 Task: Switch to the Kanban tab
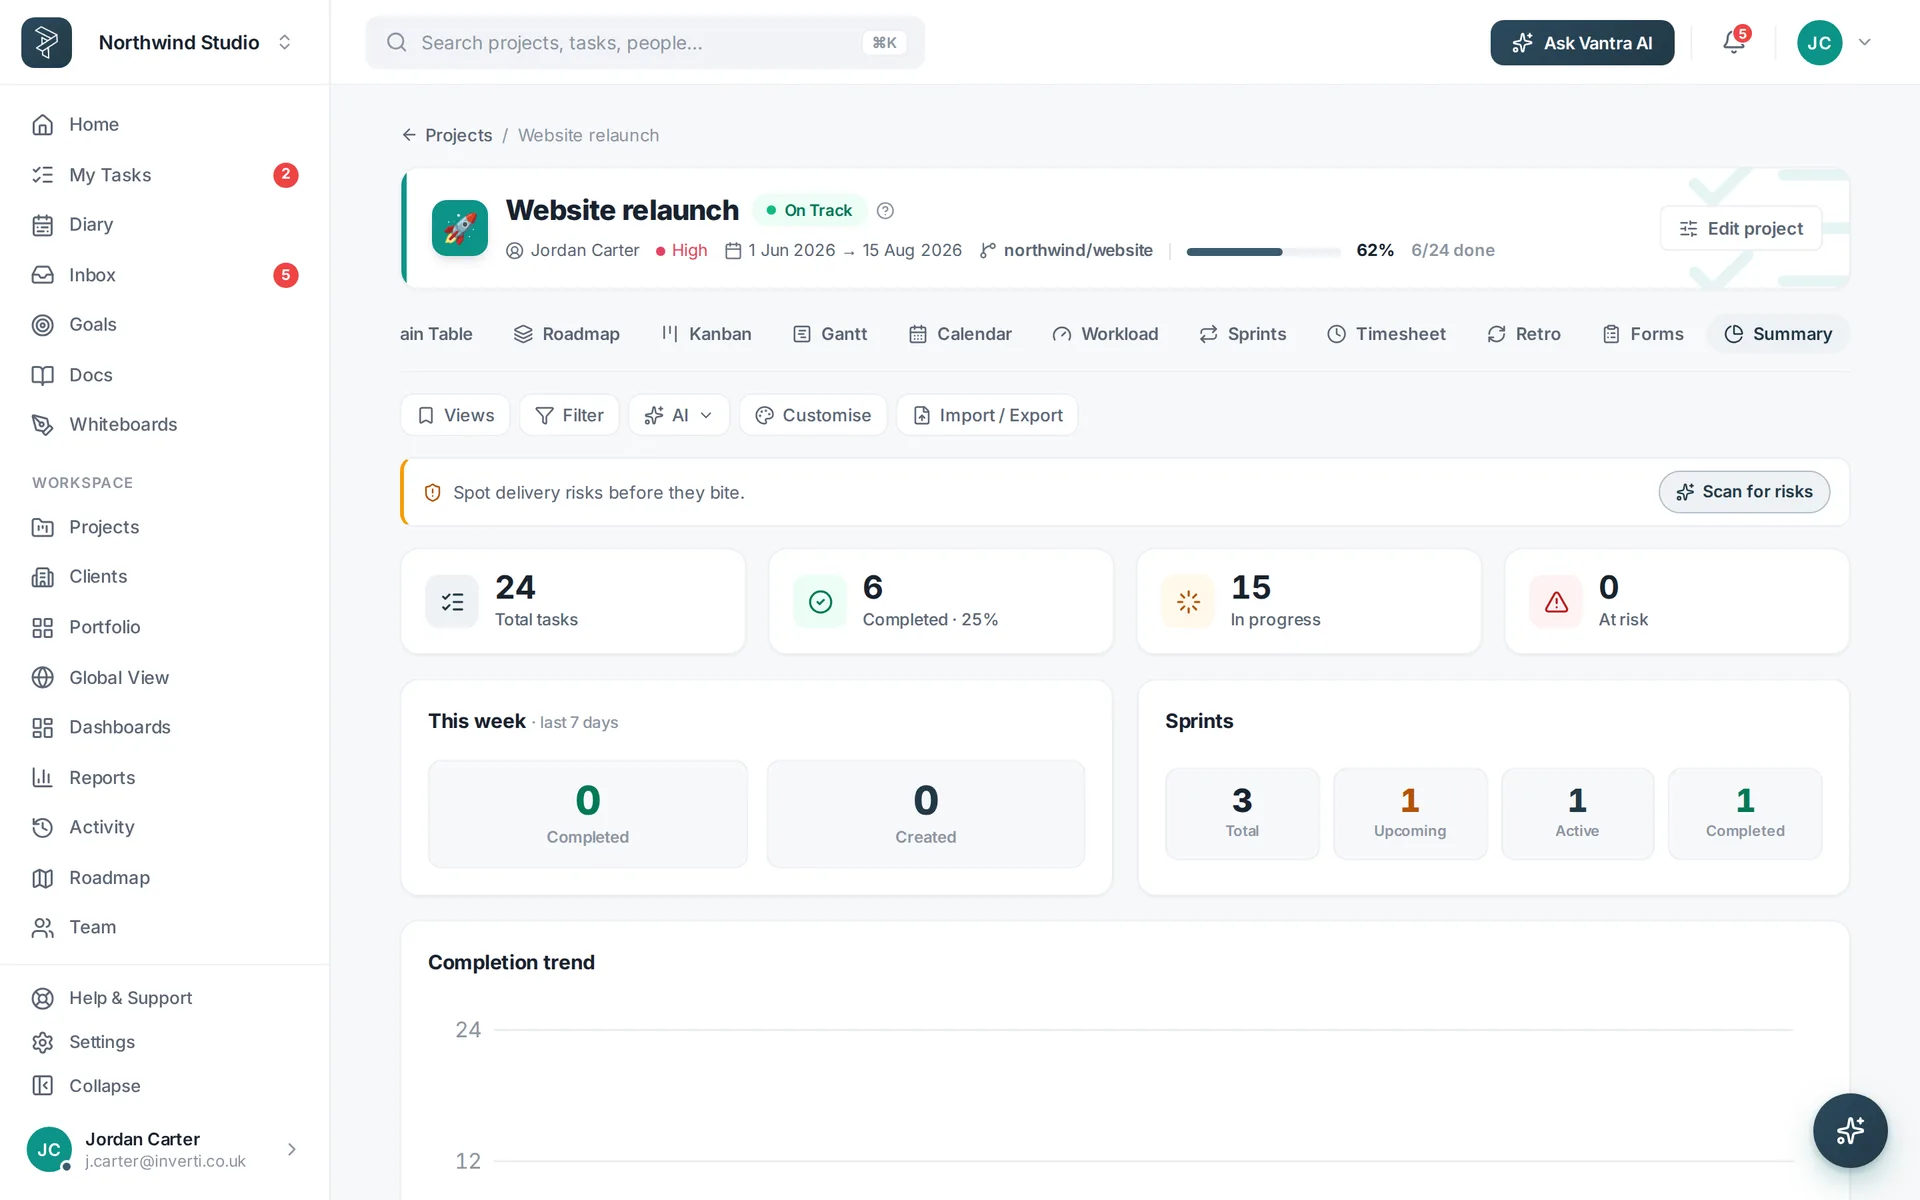pos(706,334)
